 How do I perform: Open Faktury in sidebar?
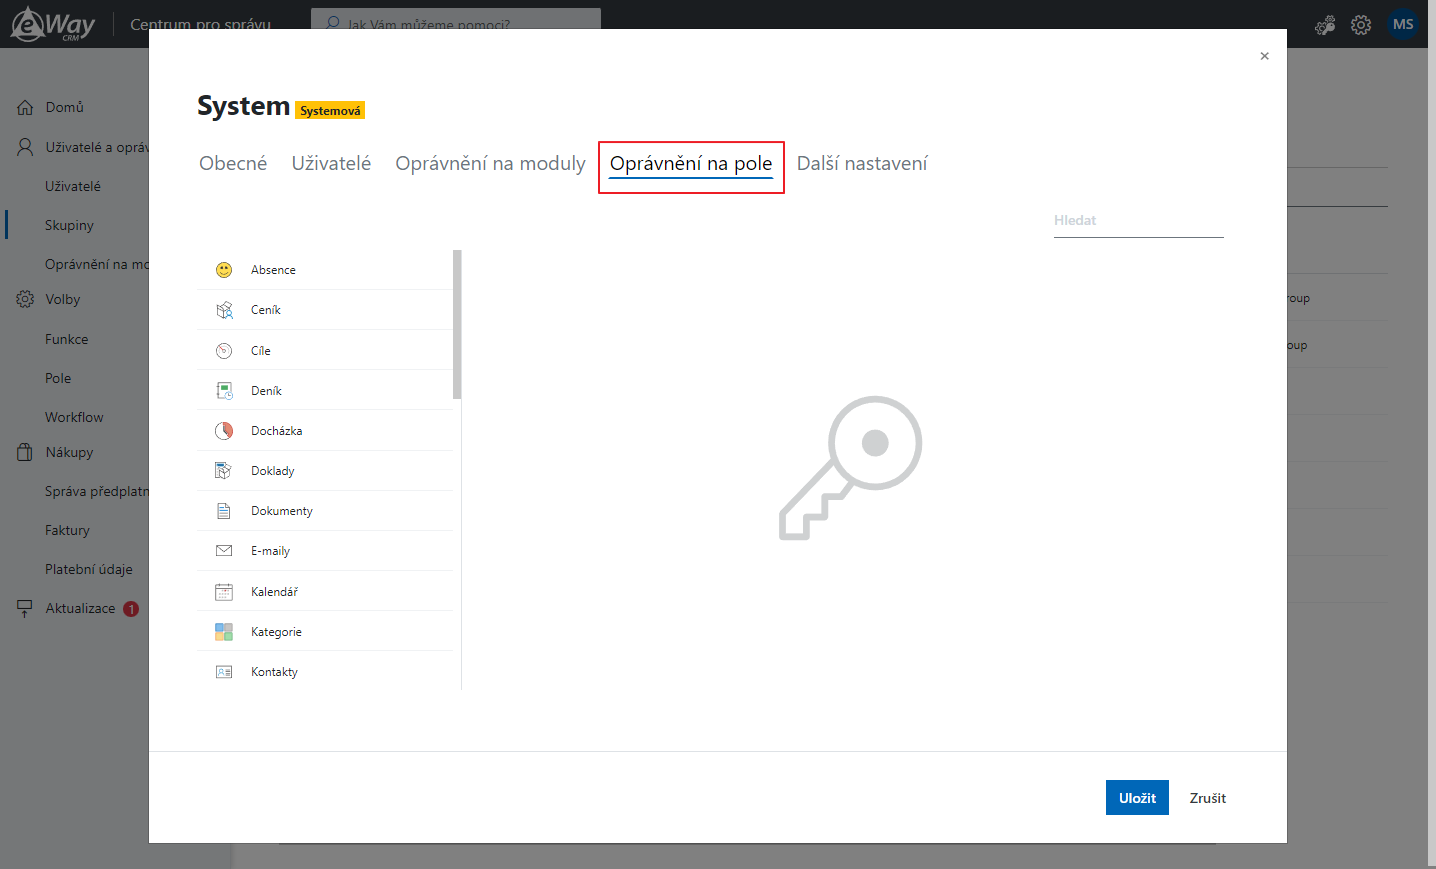[x=67, y=530]
